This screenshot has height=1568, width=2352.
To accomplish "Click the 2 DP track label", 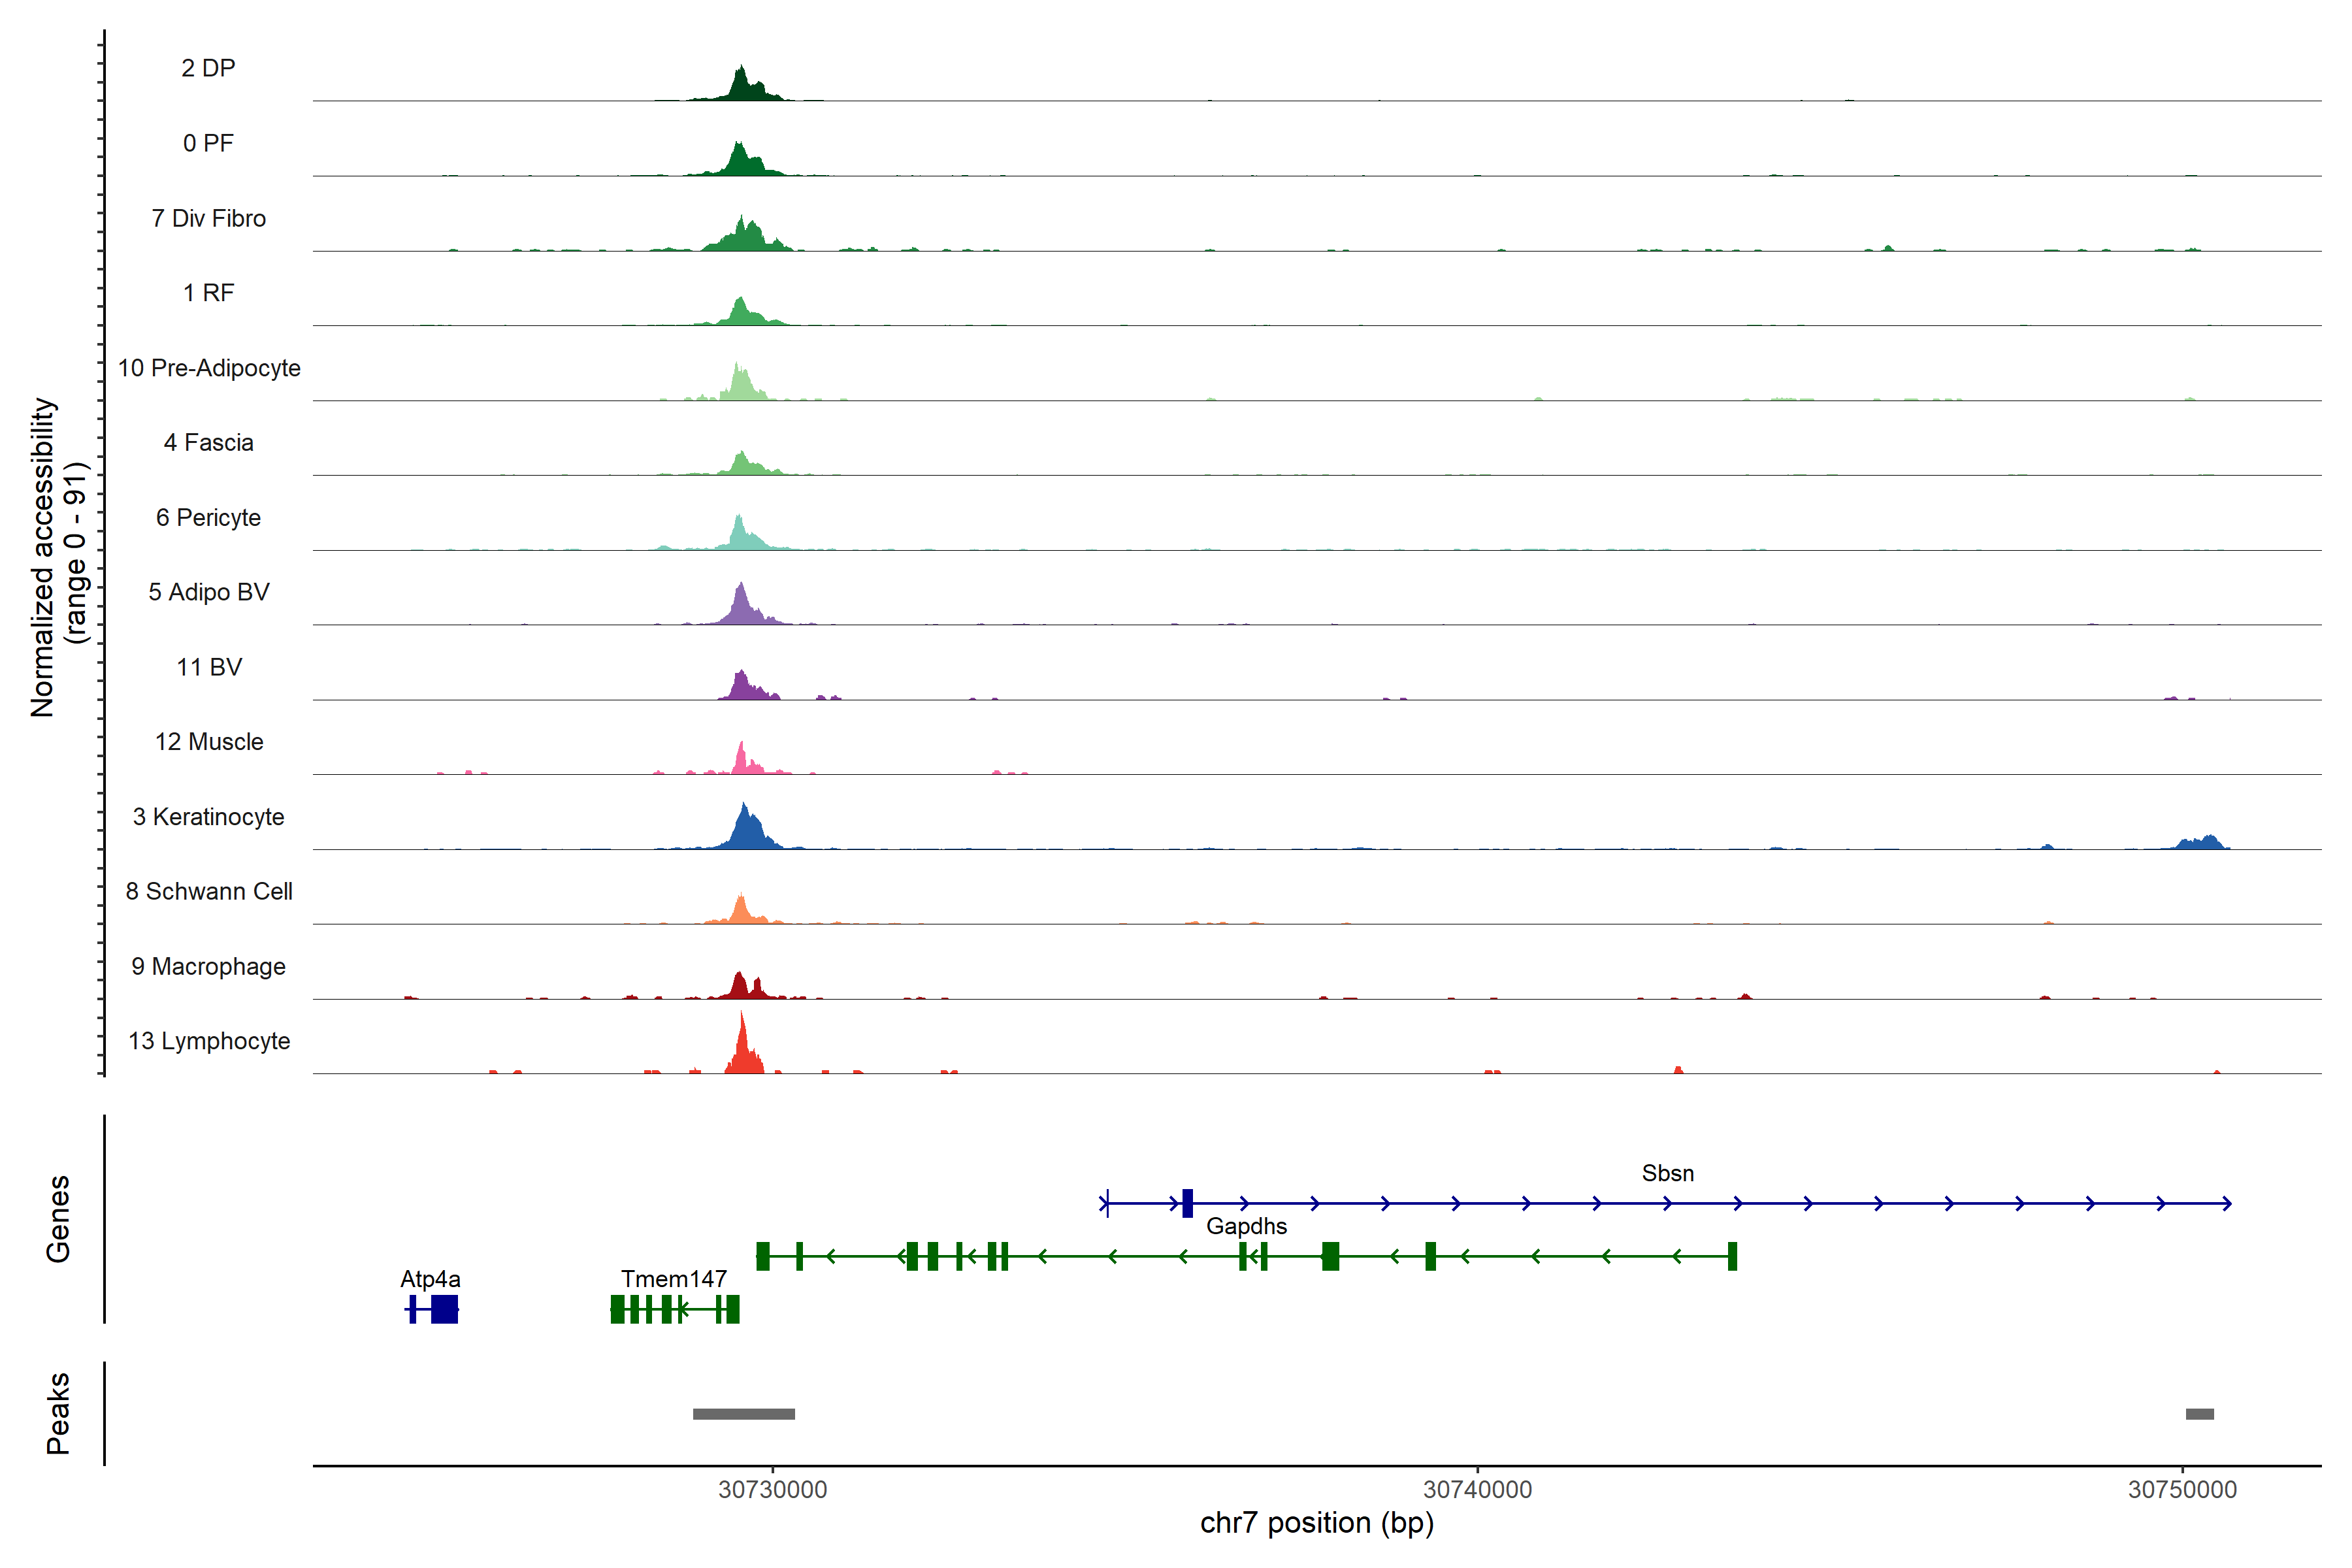I will tap(208, 68).
